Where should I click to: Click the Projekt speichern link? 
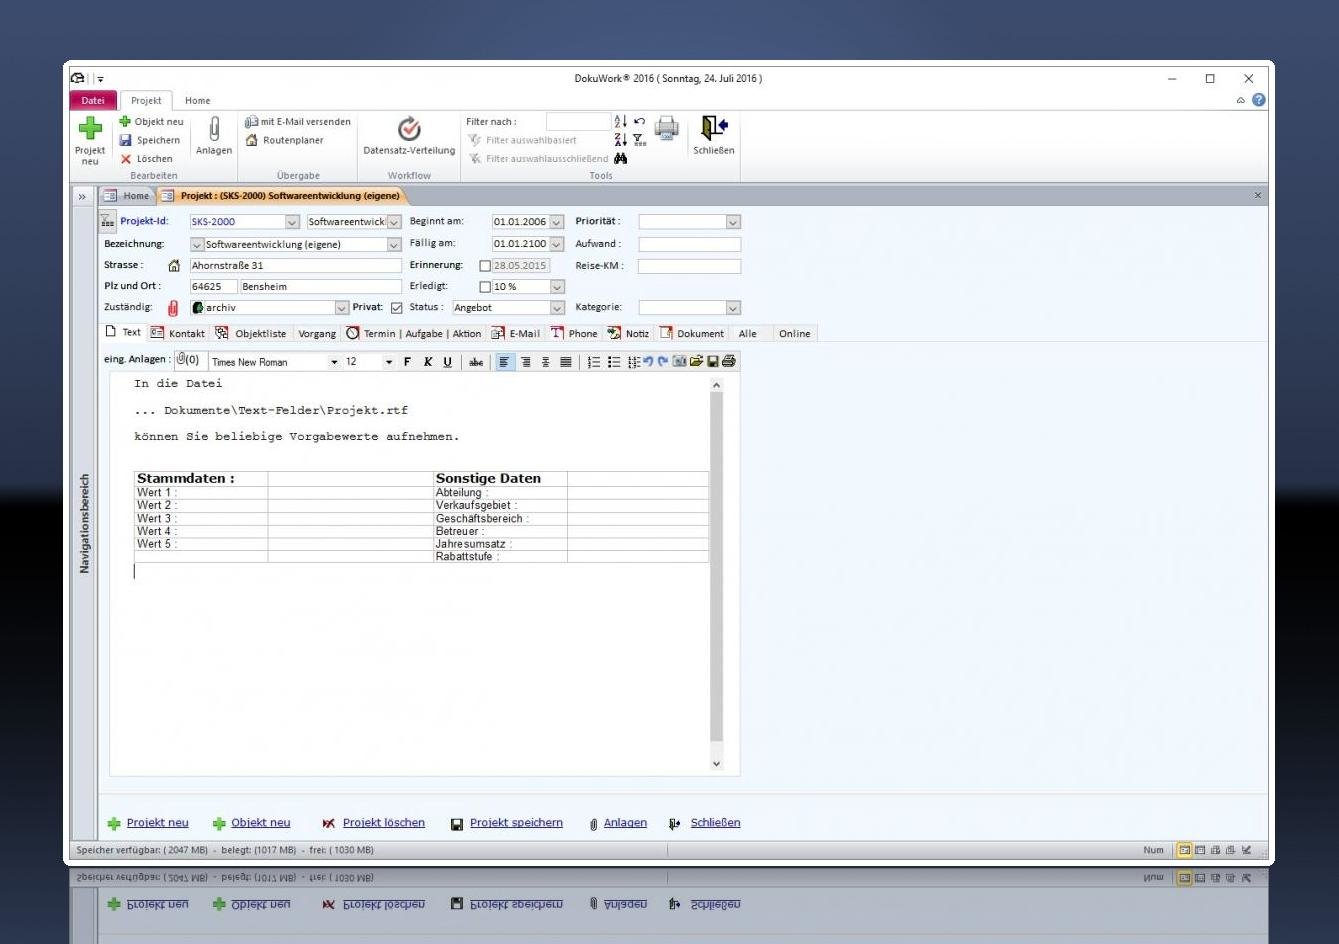pos(516,823)
